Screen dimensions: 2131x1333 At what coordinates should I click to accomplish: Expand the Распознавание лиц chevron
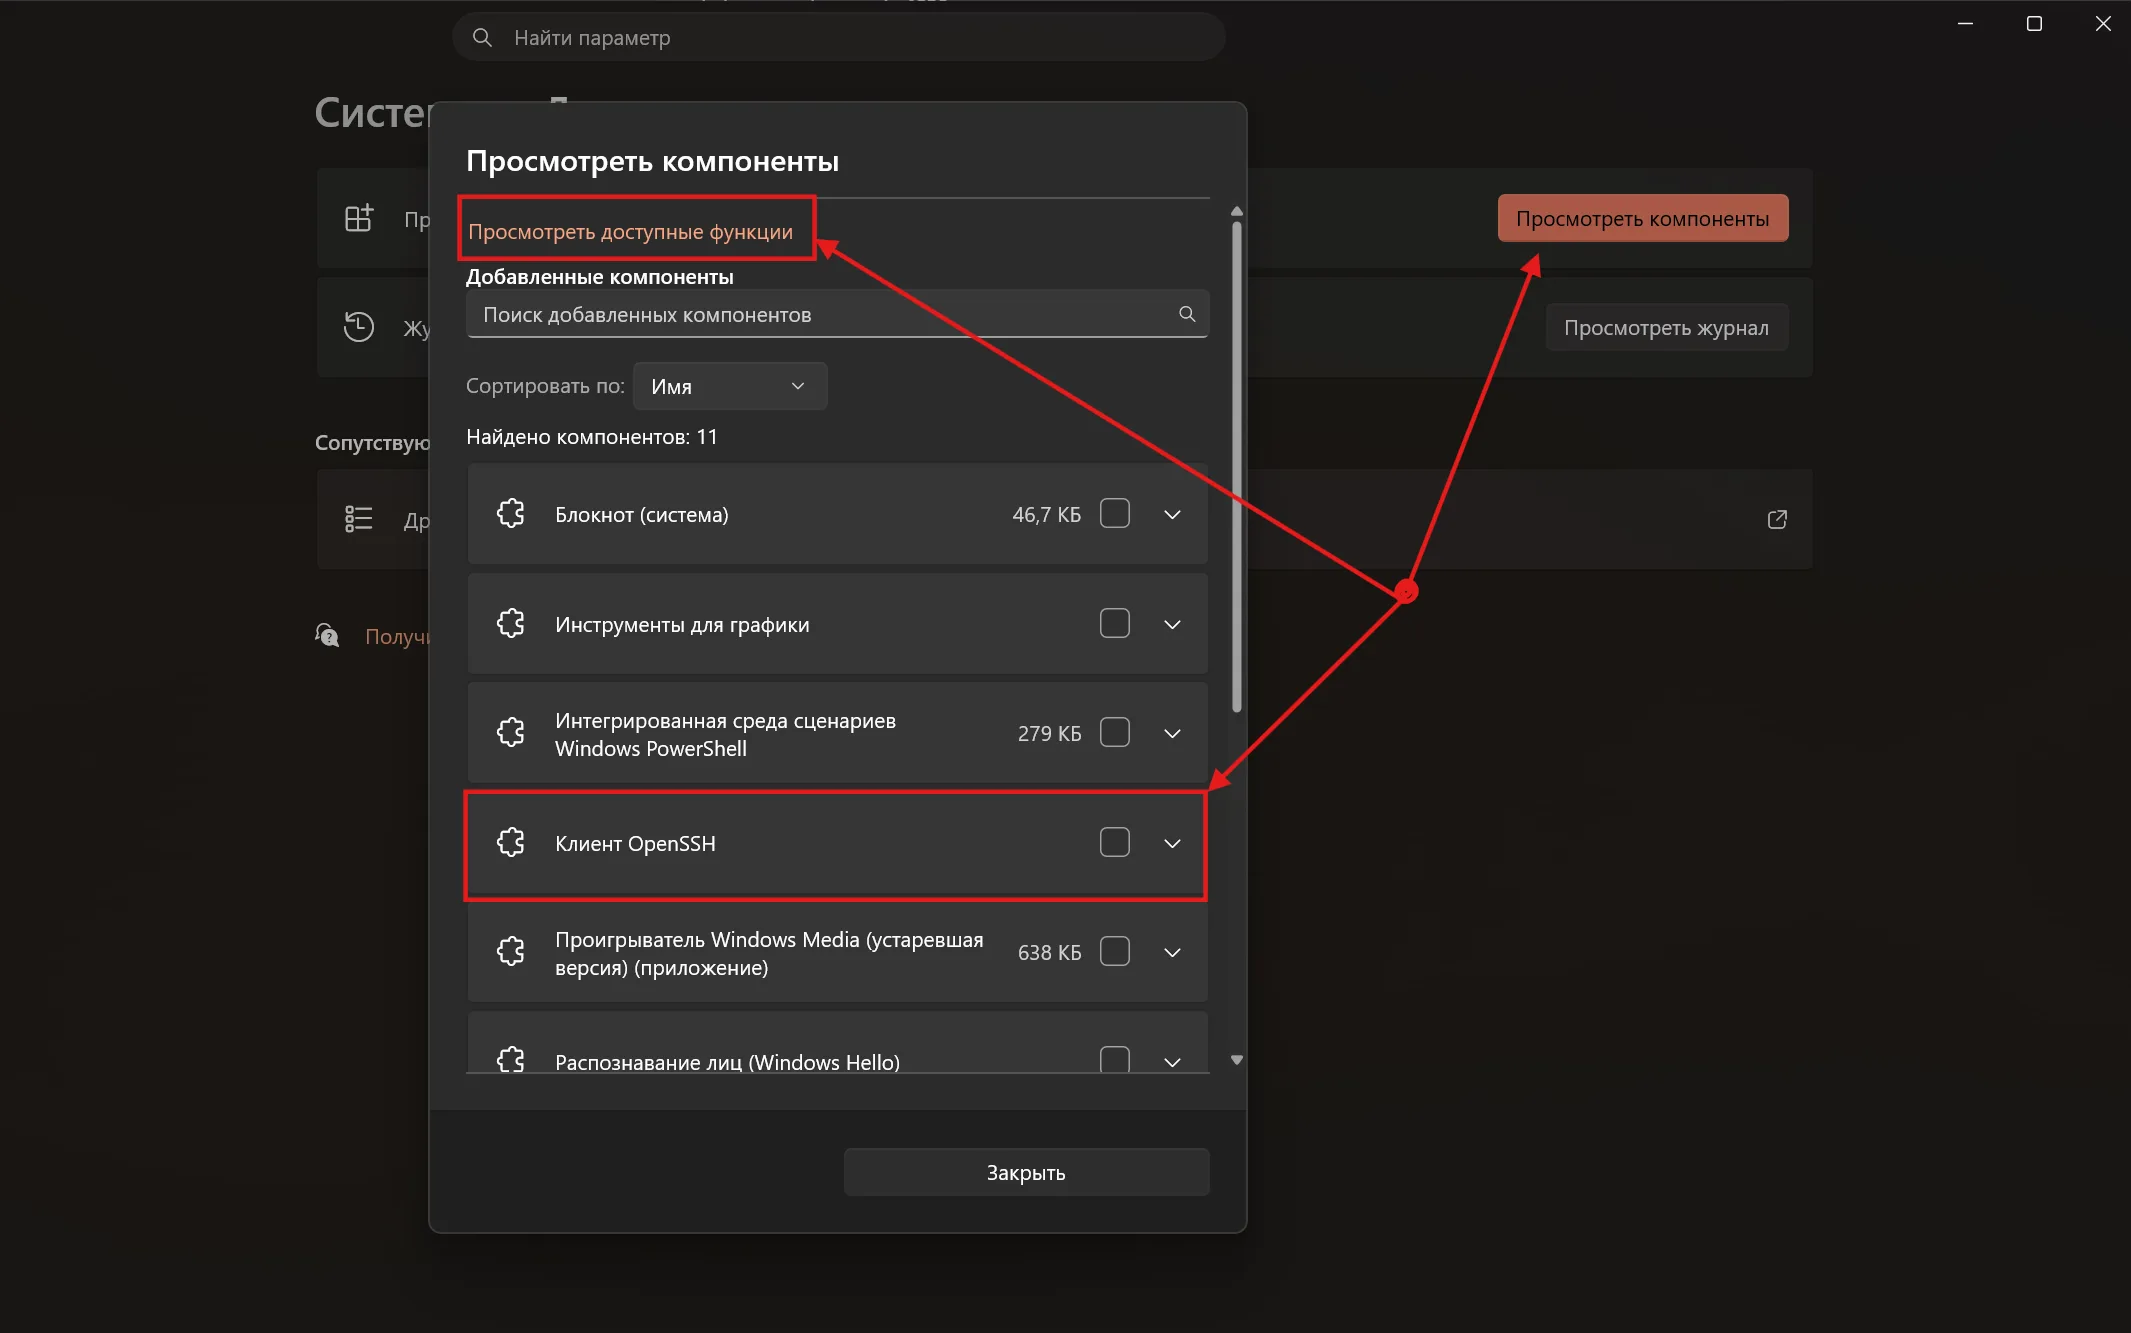(1173, 1062)
